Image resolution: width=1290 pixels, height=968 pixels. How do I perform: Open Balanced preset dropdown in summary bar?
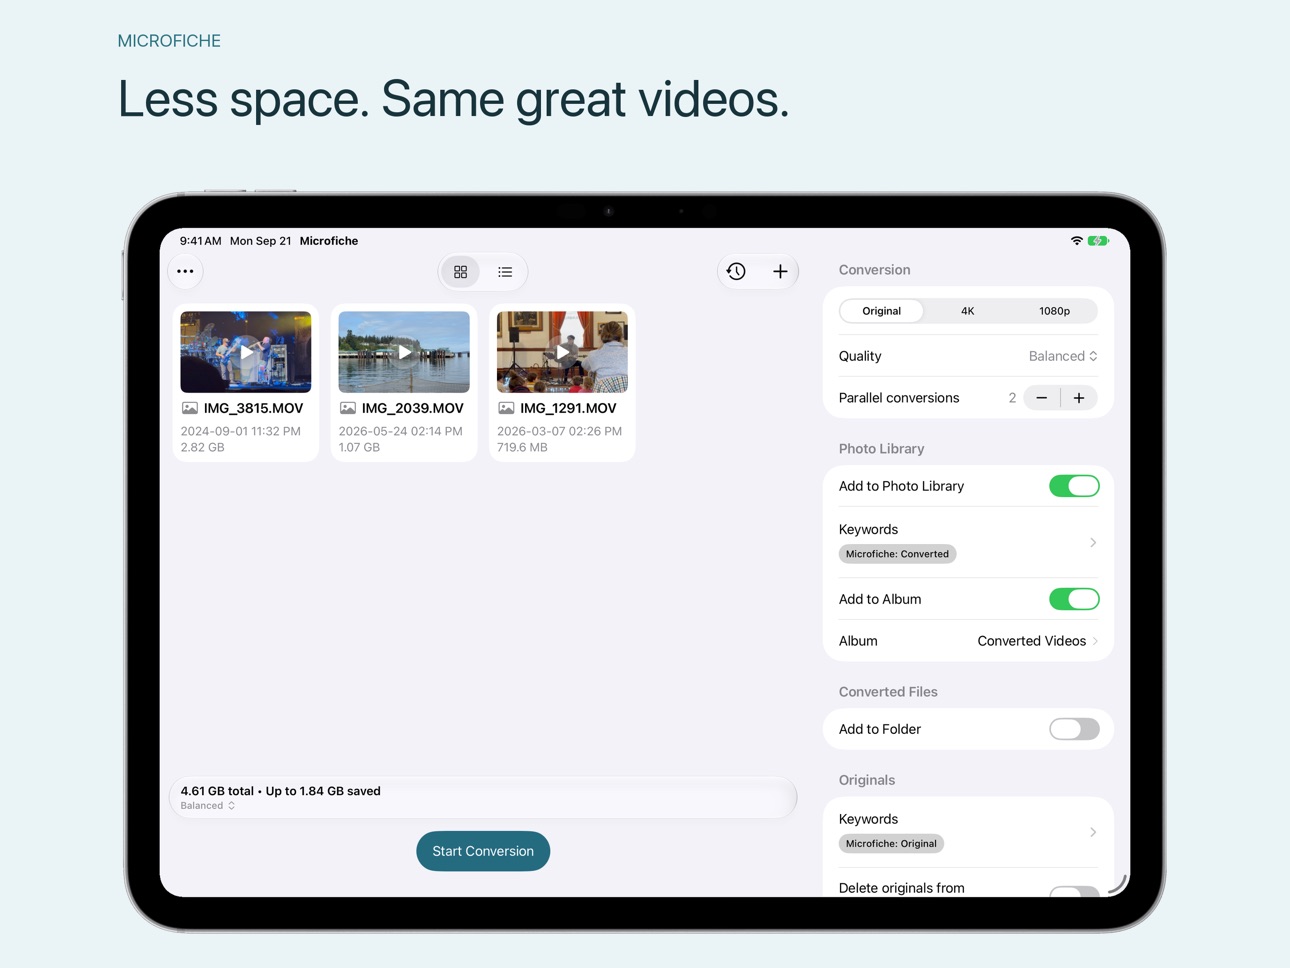208,806
